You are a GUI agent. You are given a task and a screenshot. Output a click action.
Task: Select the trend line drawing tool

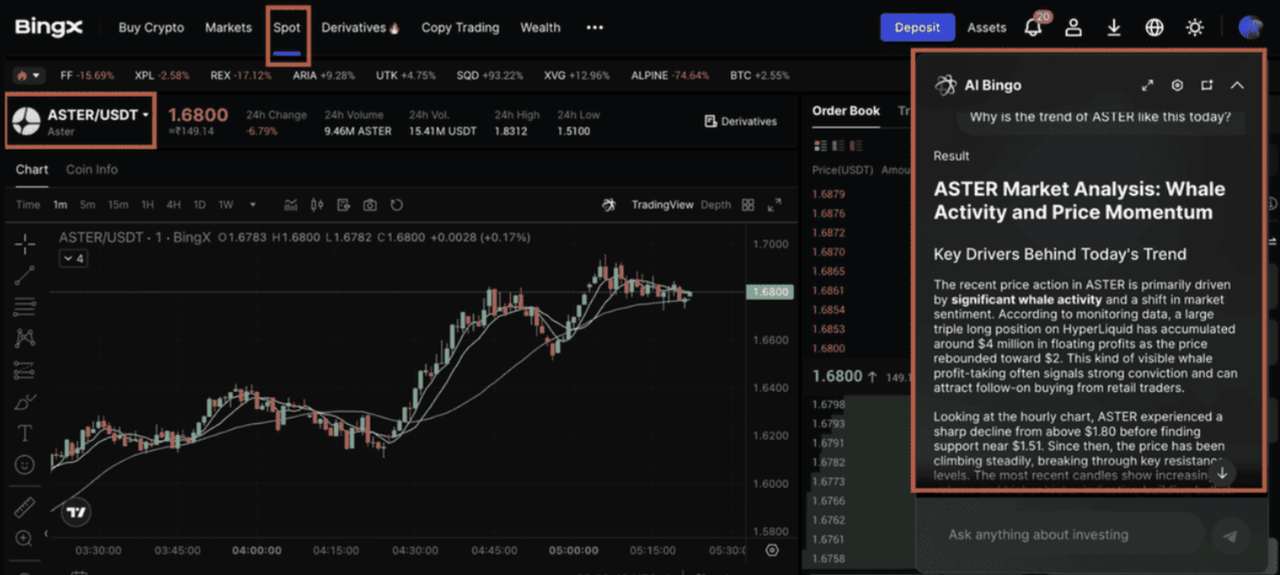(x=25, y=275)
